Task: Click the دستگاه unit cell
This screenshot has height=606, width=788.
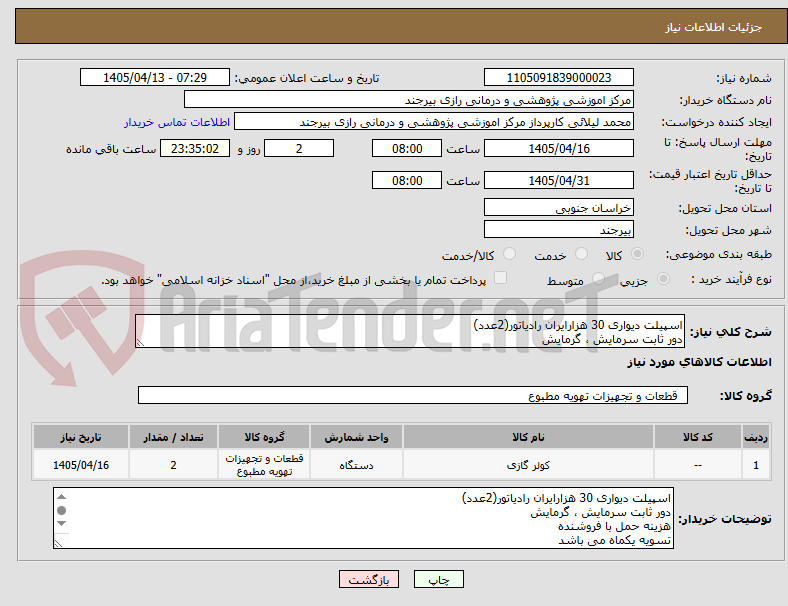Action: point(356,465)
